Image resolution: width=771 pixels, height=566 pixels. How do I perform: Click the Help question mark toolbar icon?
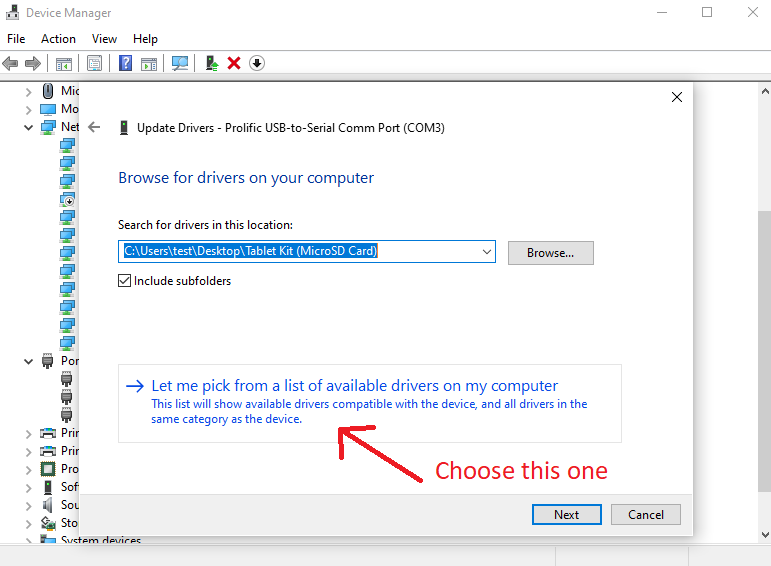(x=126, y=63)
